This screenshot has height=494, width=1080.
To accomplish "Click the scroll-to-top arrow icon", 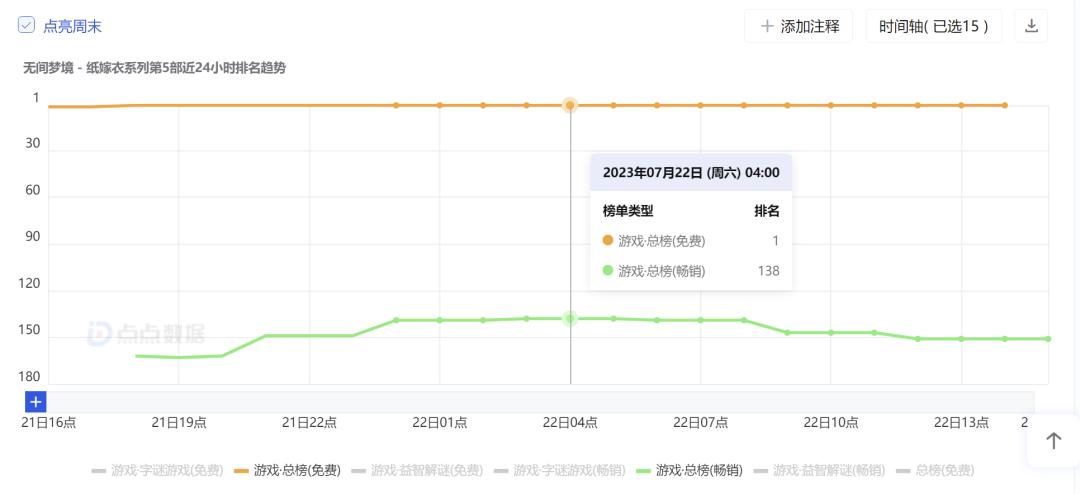I will [x=1053, y=441].
